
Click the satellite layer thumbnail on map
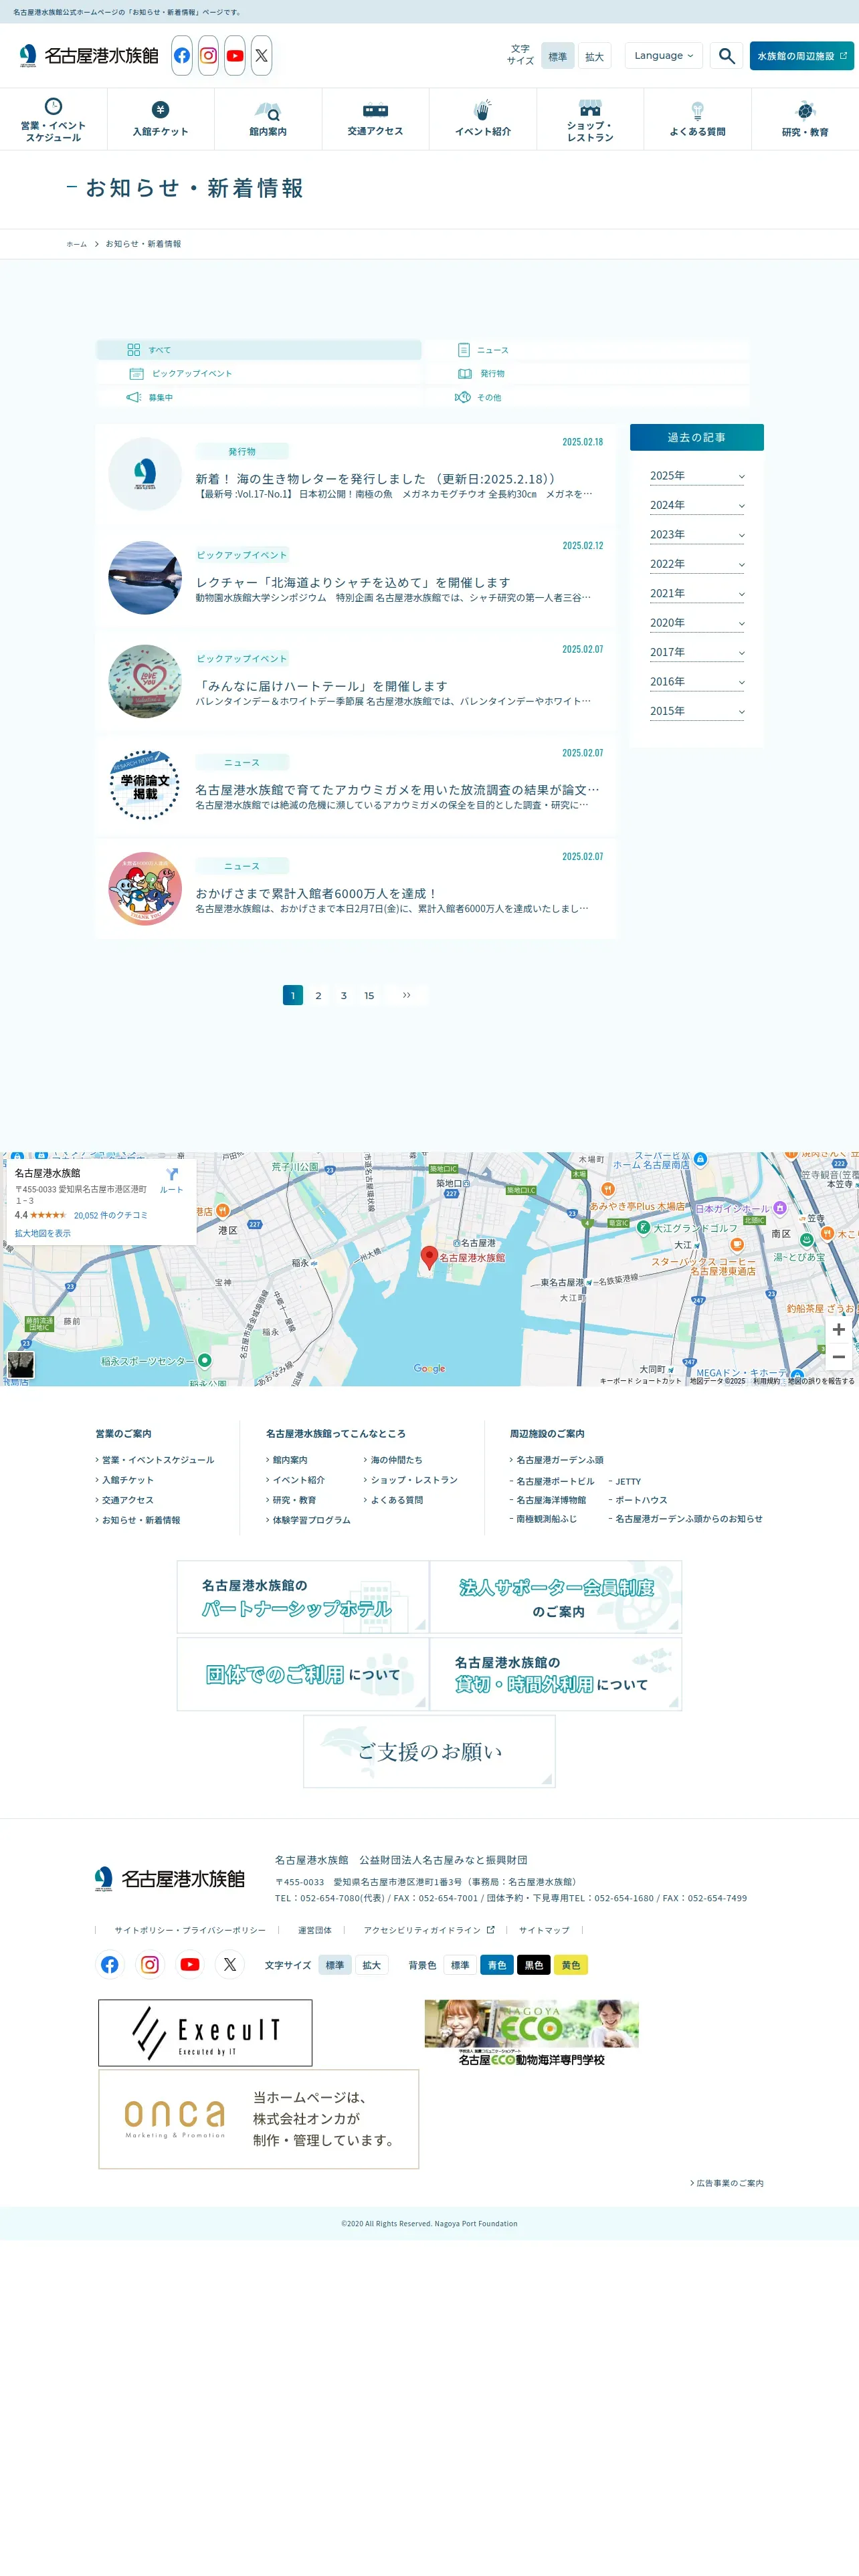pyautogui.click(x=21, y=1365)
